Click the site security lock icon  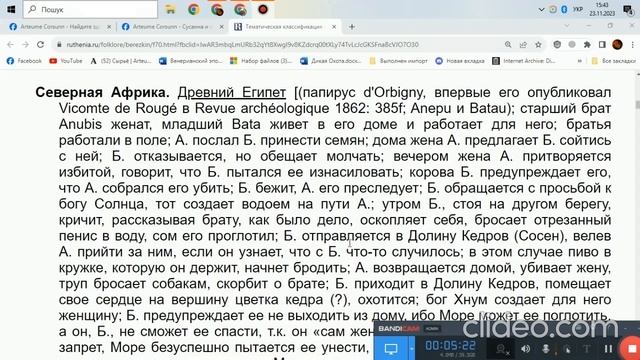59,44
